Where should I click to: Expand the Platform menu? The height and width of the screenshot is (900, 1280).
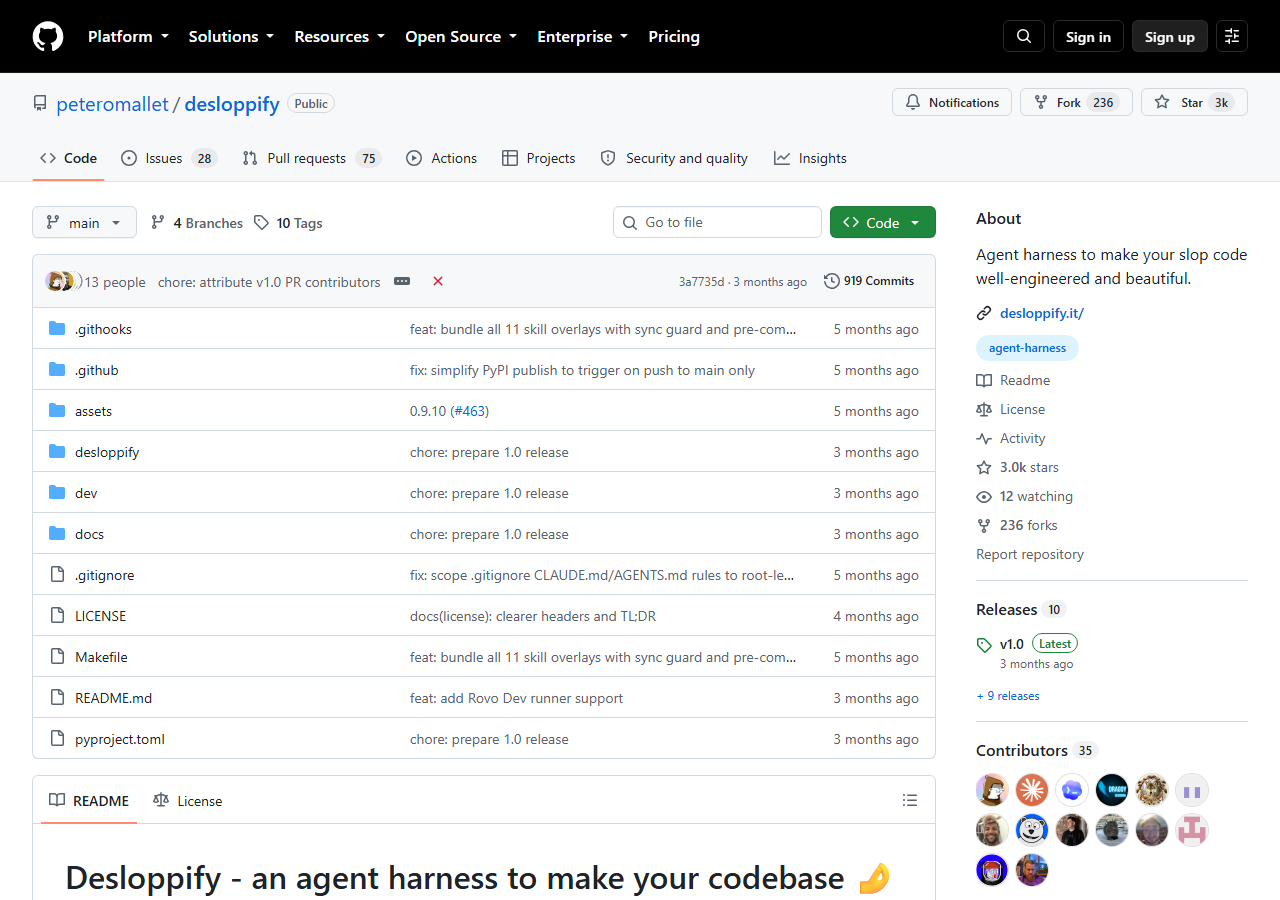(x=128, y=37)
